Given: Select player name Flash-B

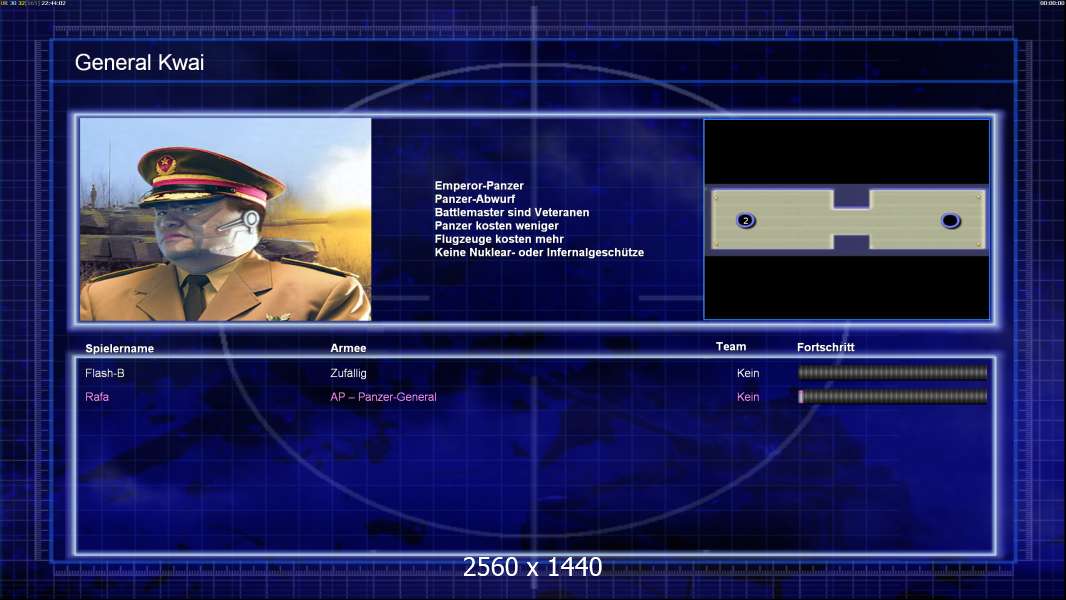Looking at the screenshot, I should [x=105, y=373].
